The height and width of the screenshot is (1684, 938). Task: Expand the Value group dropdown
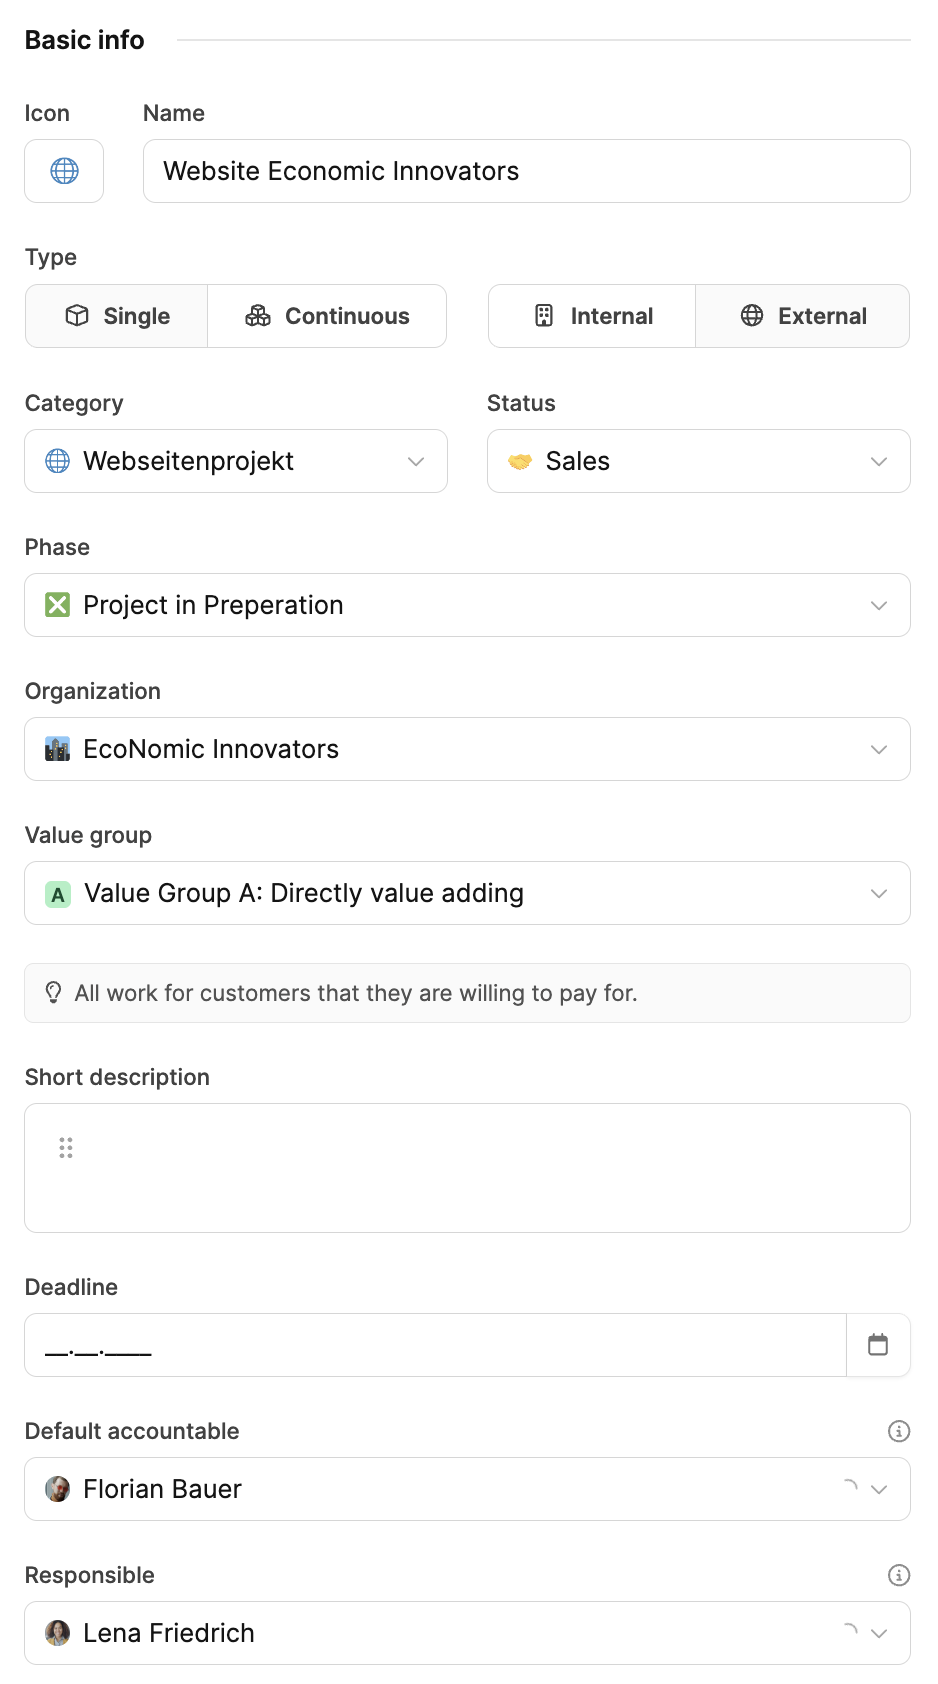pyautogui.click(x=467, y=893)
